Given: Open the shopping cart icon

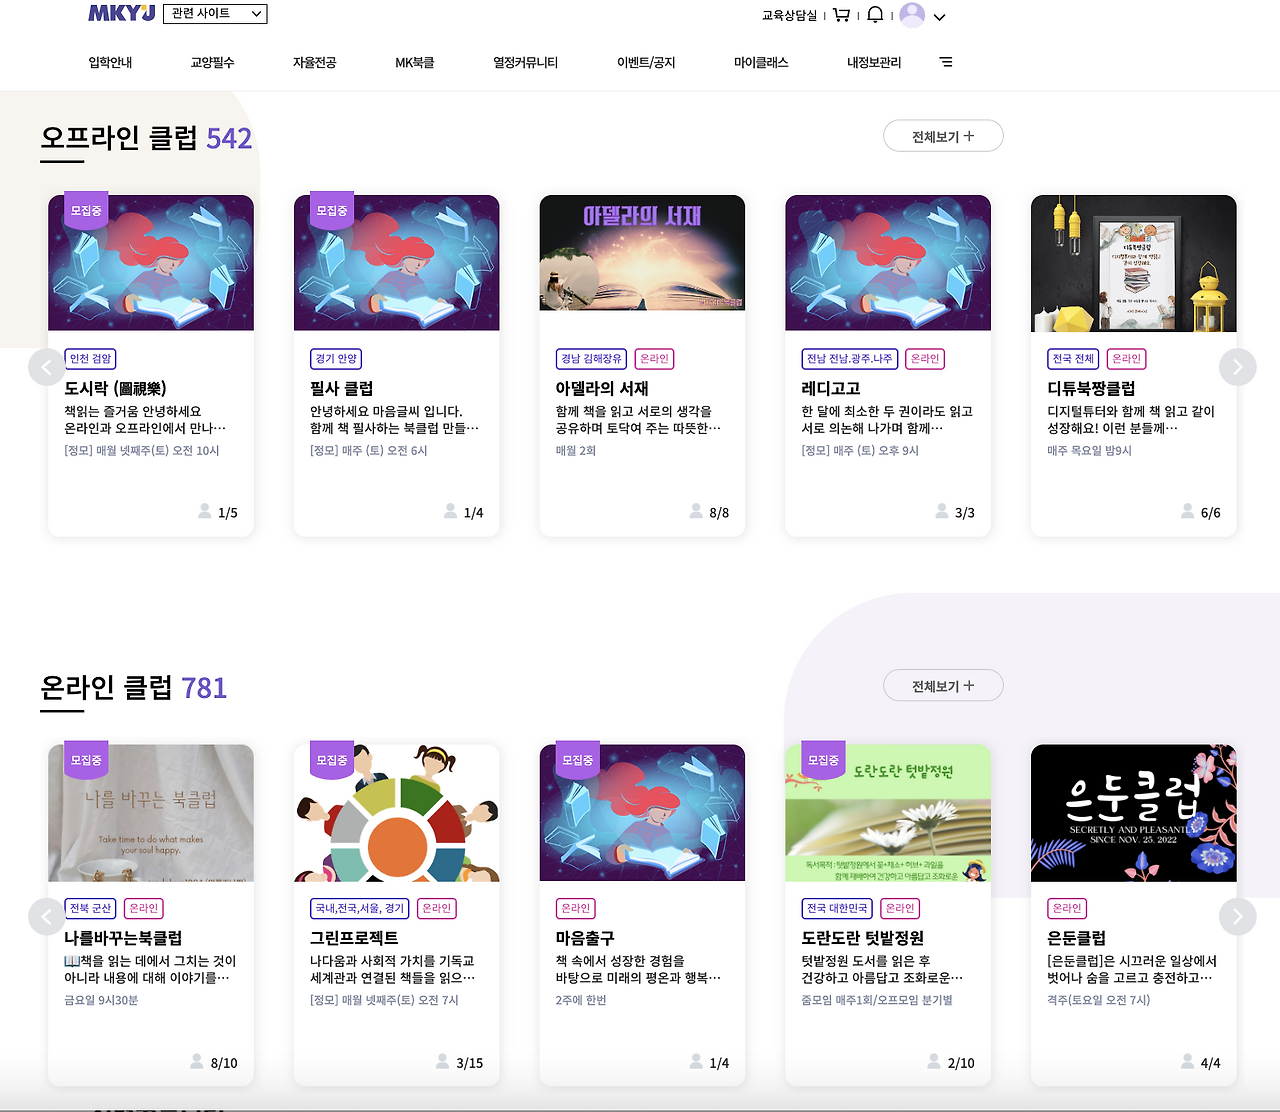Looking at the screenshot, I should pos(841,16).
